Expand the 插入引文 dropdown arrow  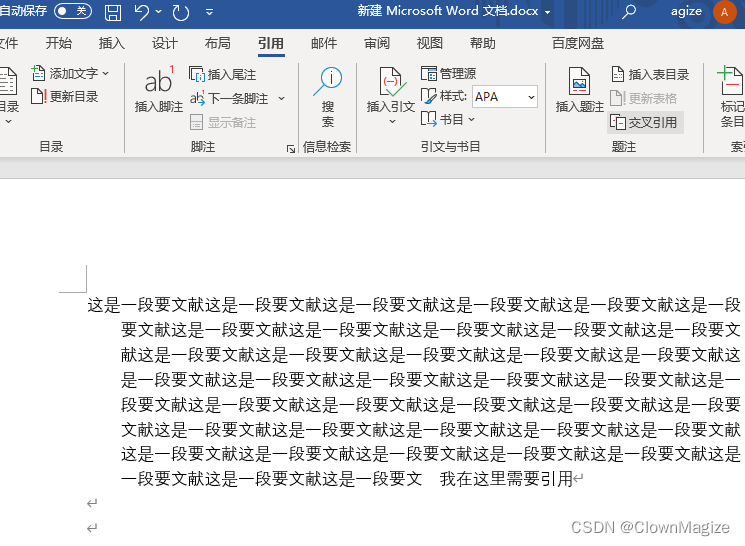point(392,121)
